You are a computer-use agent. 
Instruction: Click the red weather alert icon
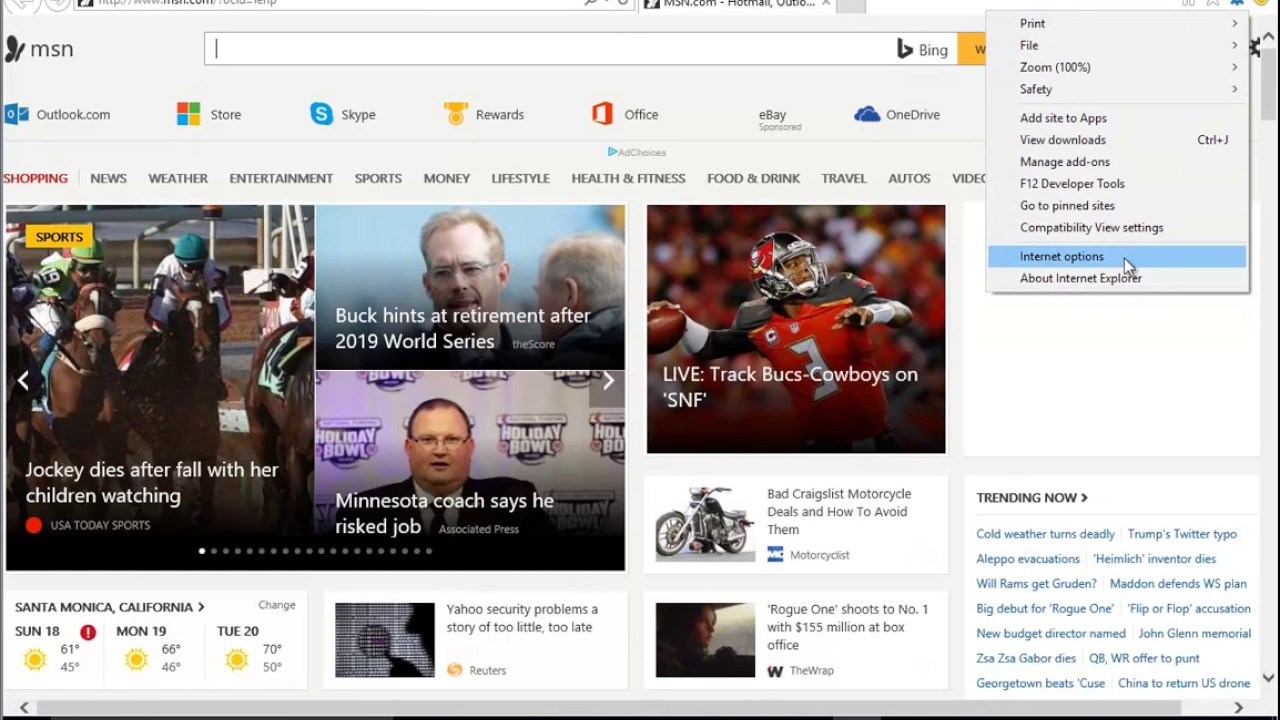click(88, 632)
